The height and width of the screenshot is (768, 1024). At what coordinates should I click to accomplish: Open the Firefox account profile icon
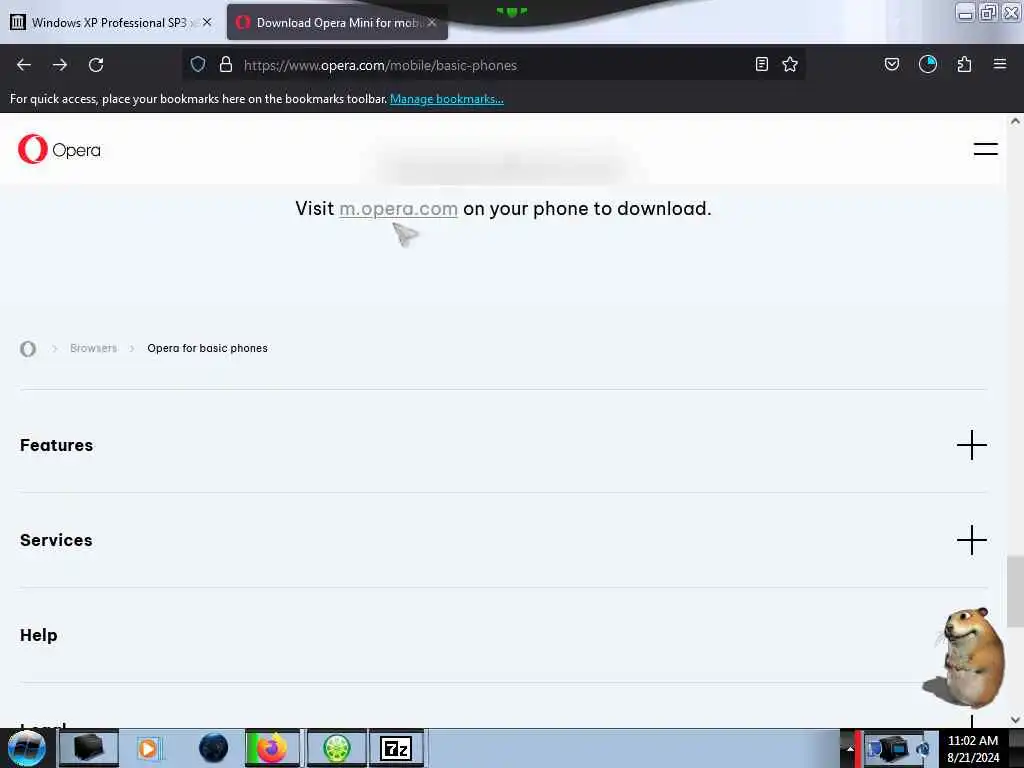click(928, 64)
